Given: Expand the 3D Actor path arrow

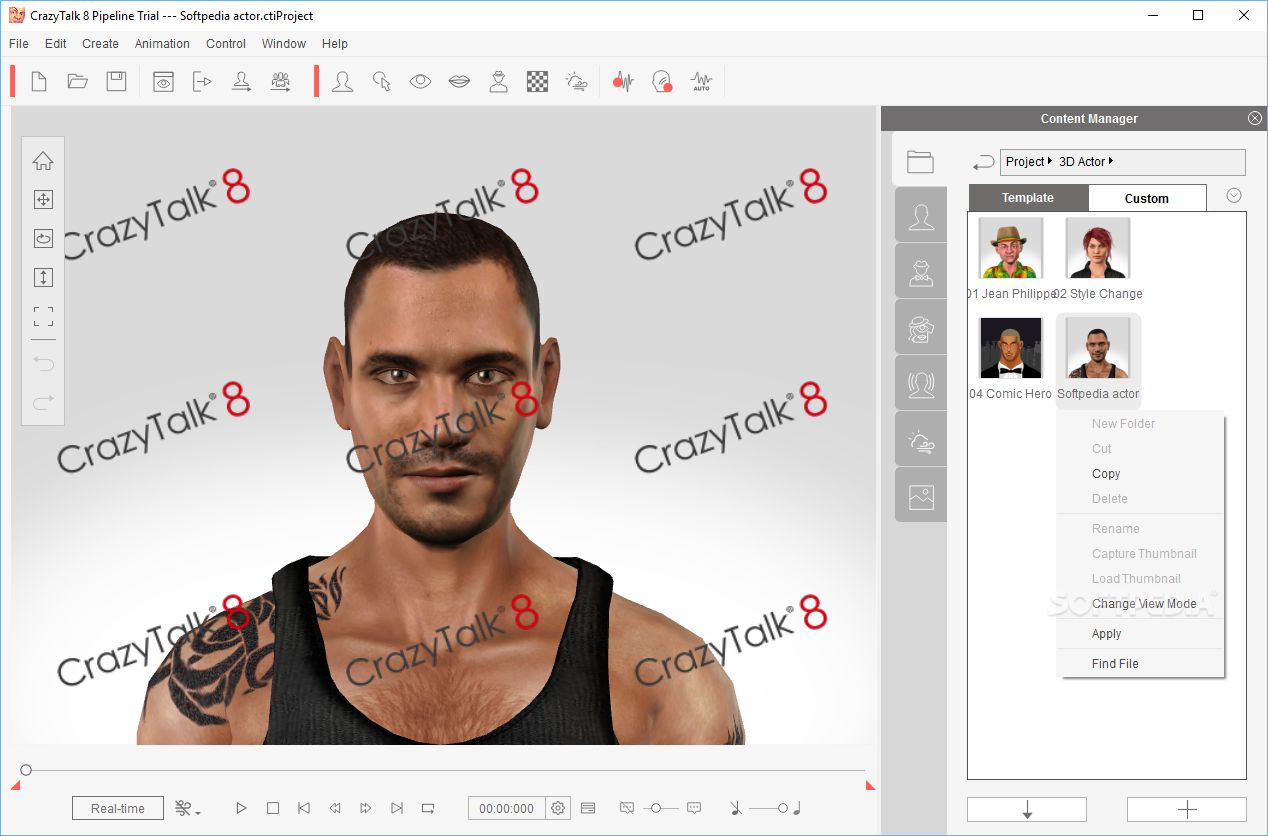Looking at the screenshot, I should pyautogui.click(x=1111, y=161).
